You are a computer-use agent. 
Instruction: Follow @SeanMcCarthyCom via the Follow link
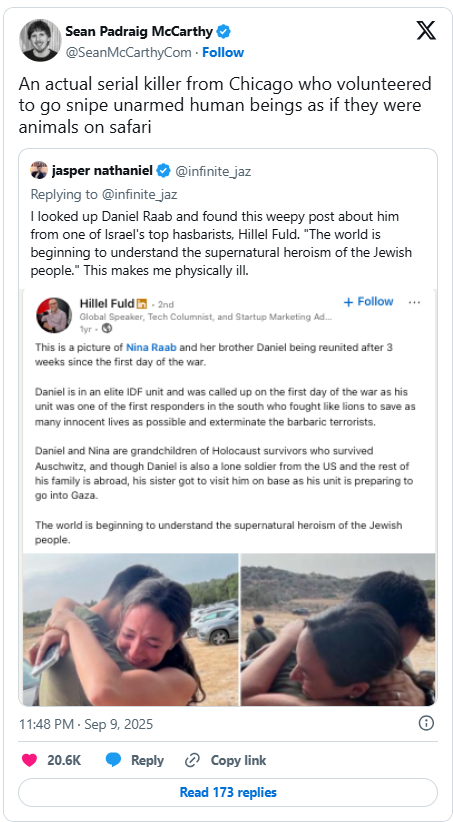(223, 52)
